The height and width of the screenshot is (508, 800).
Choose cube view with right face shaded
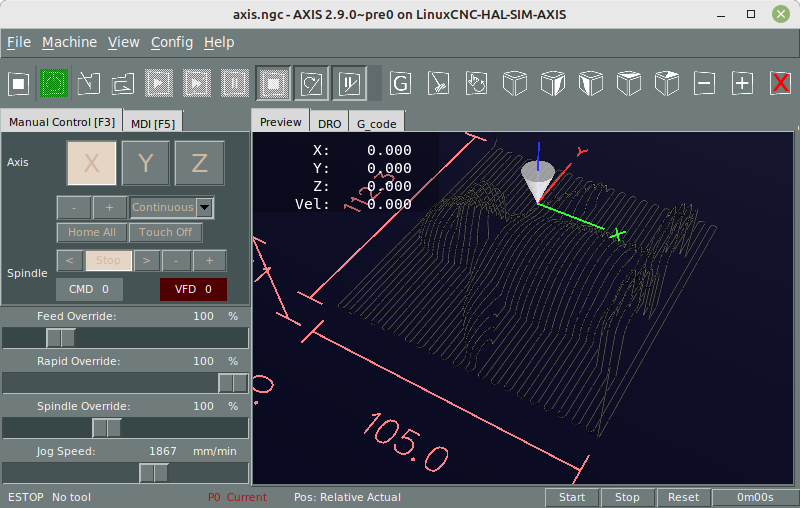point(553,83)
